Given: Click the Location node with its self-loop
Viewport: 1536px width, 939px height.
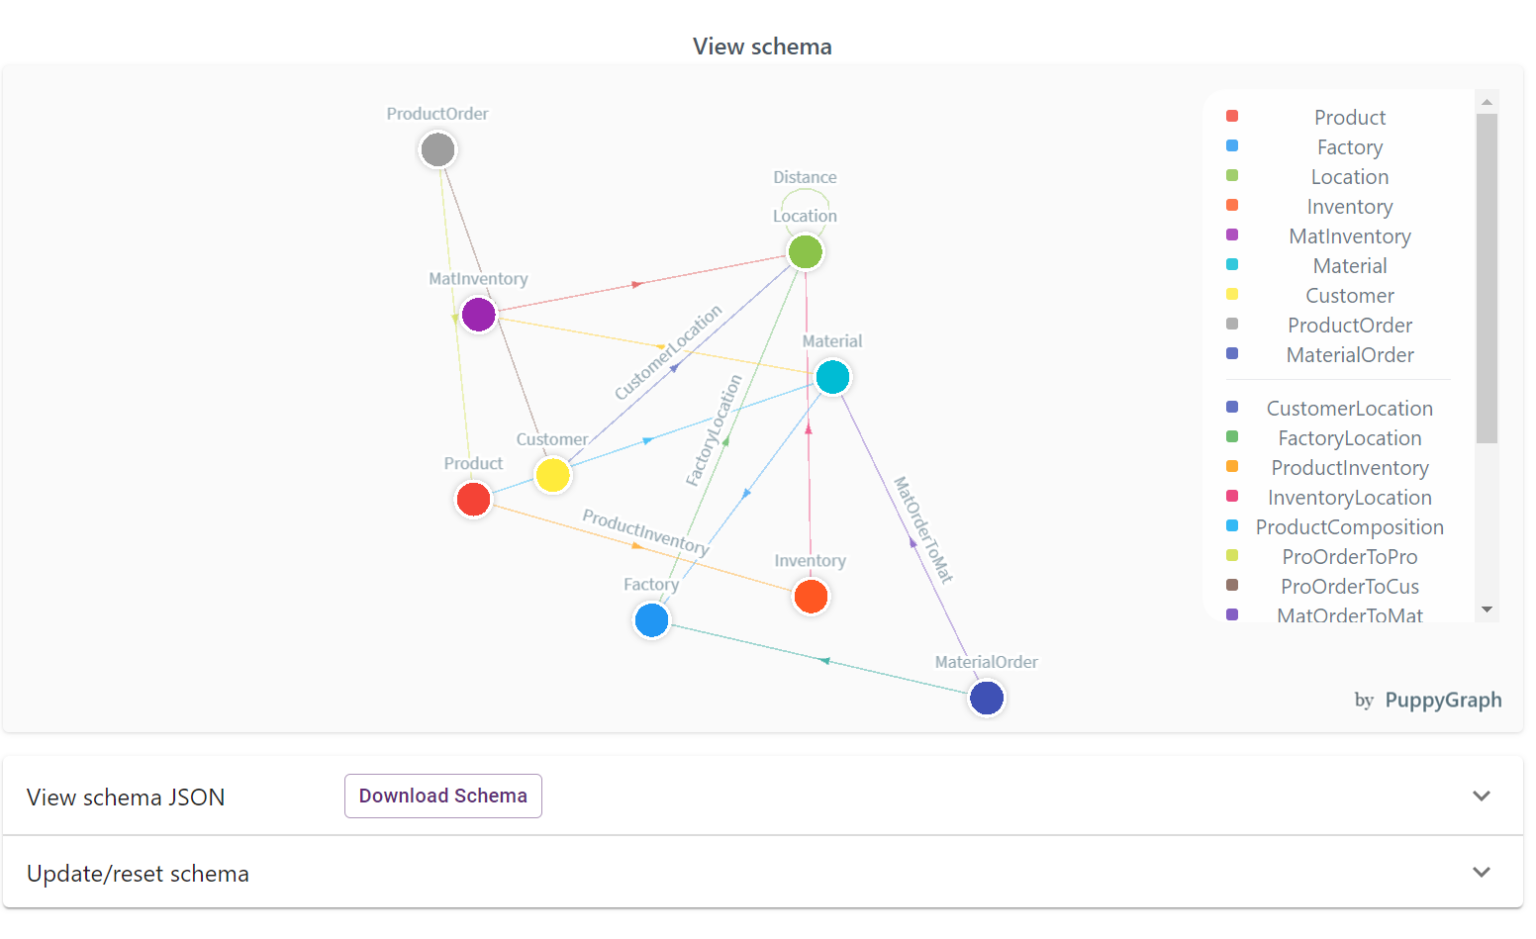Looking at the screenshot, I should point(805,251).
